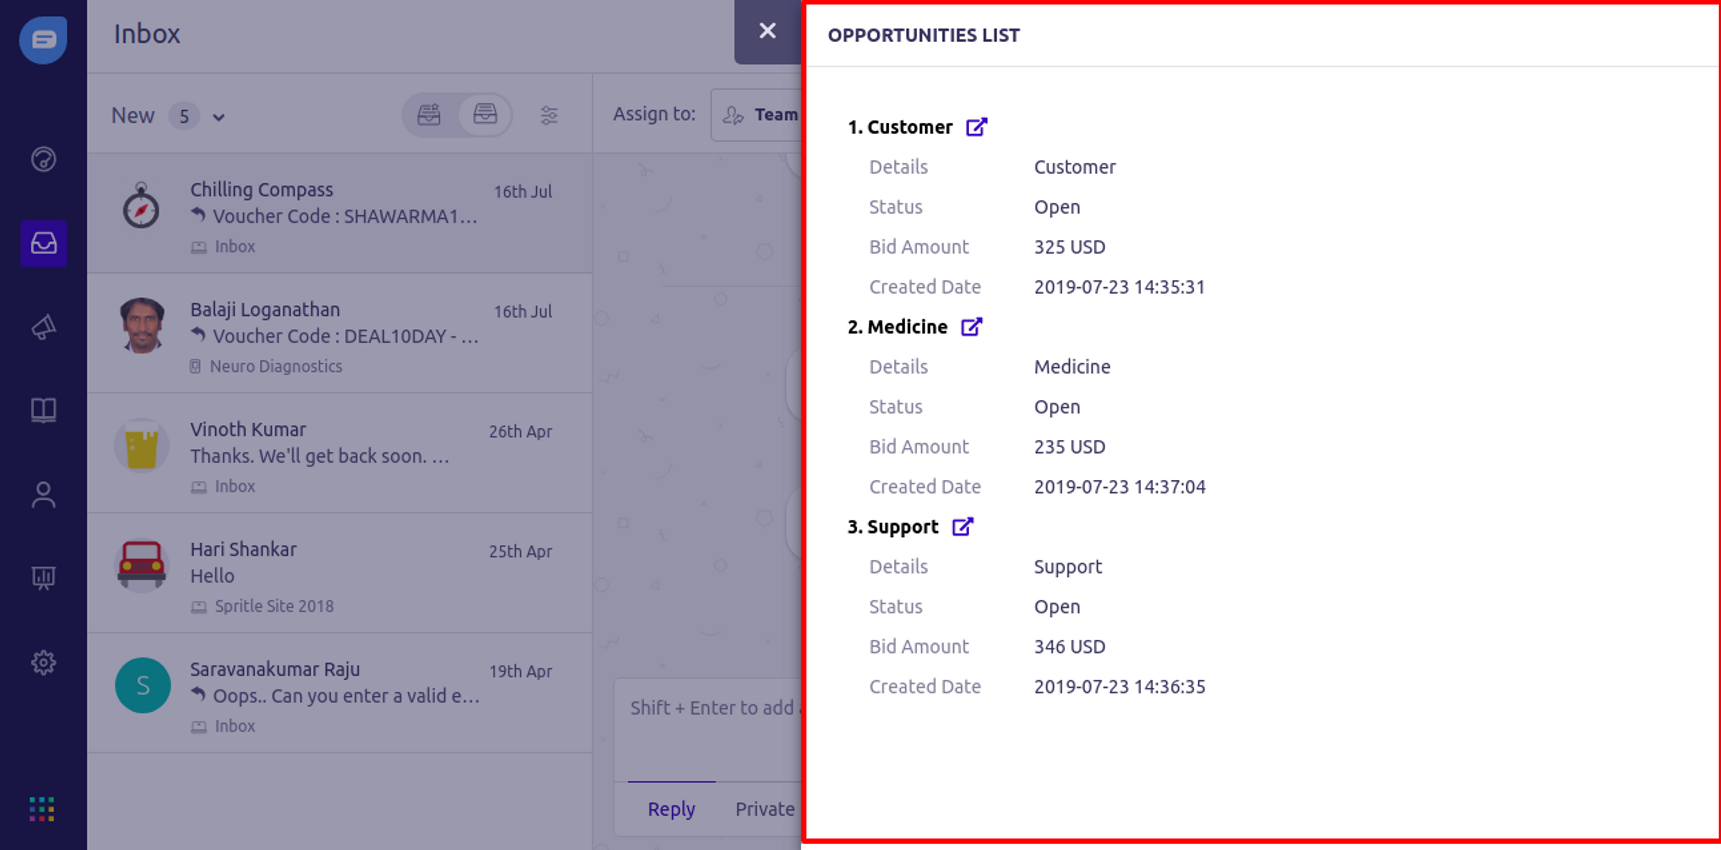Open the apps grid launcher icon

(42, 809)
